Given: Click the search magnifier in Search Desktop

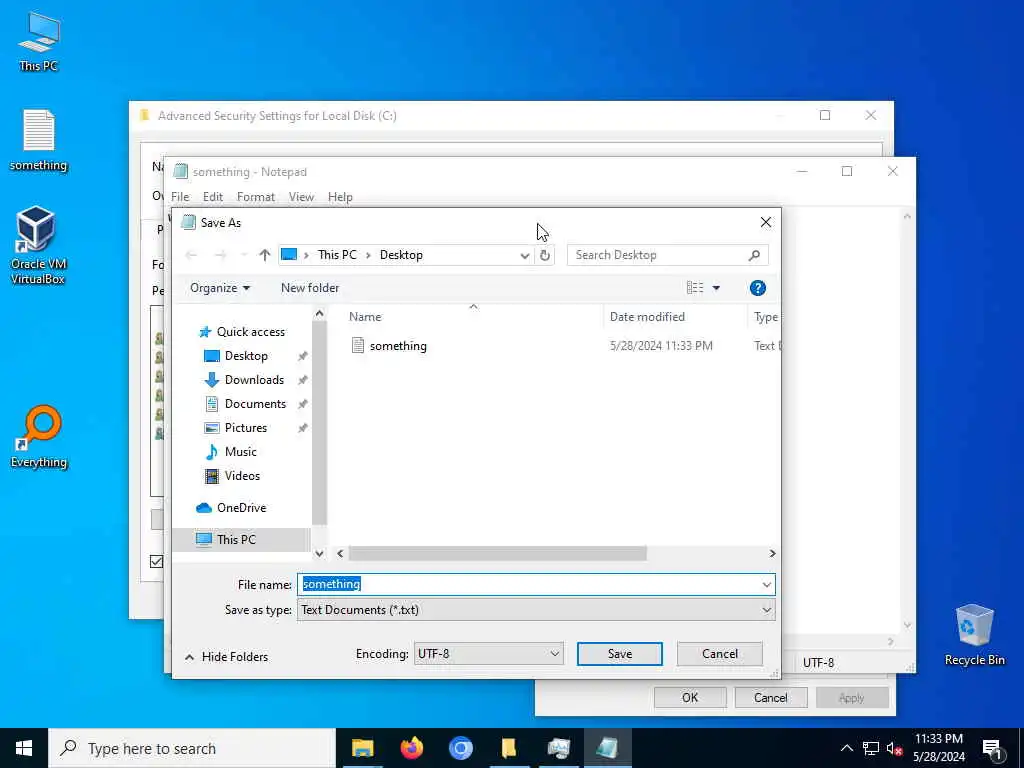Looking at the screenshot, I should [754, 255].
